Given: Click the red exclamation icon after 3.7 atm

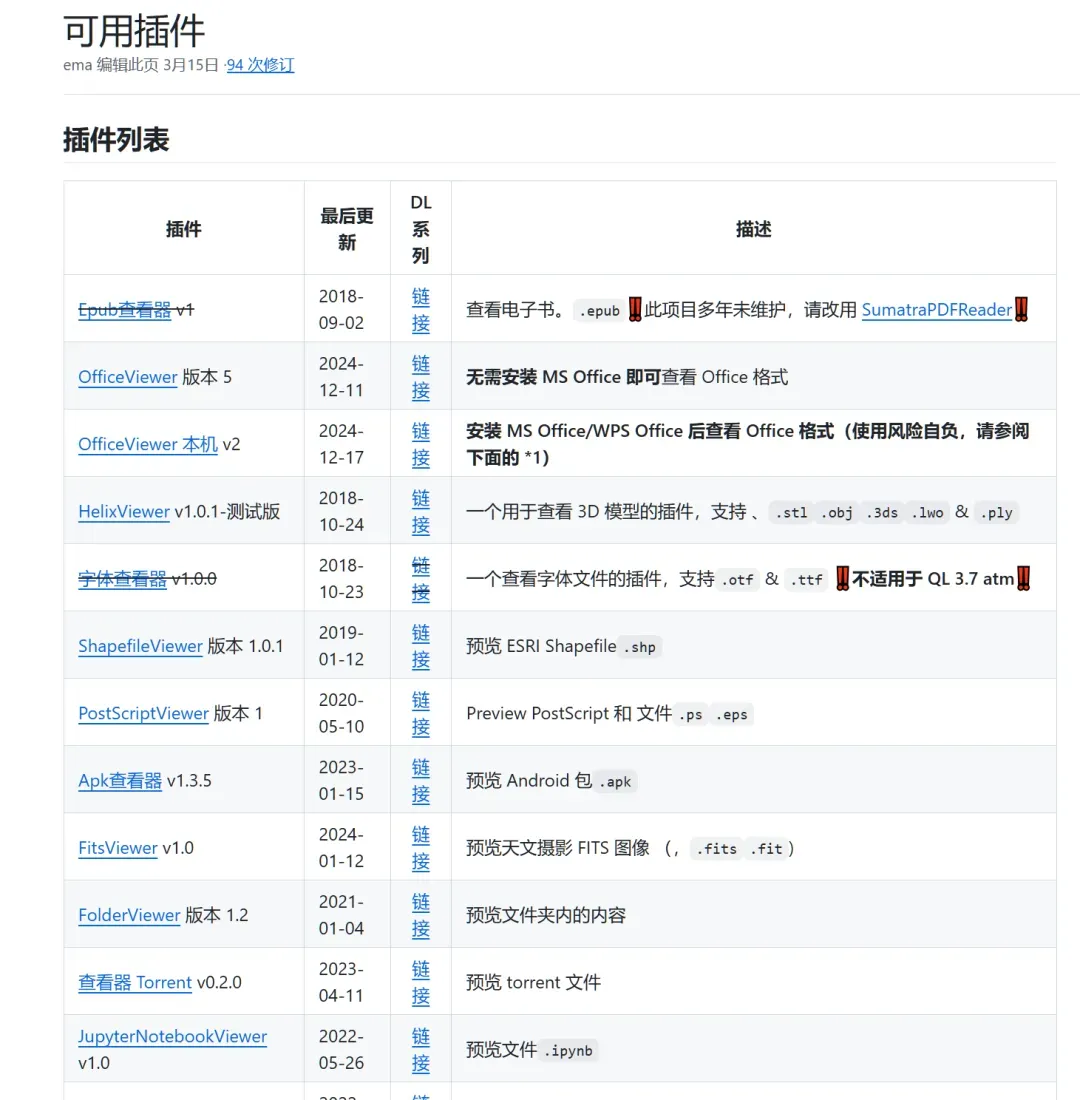Looking at the screenshot, I should pyautogui.click(x=1024, y=579).
